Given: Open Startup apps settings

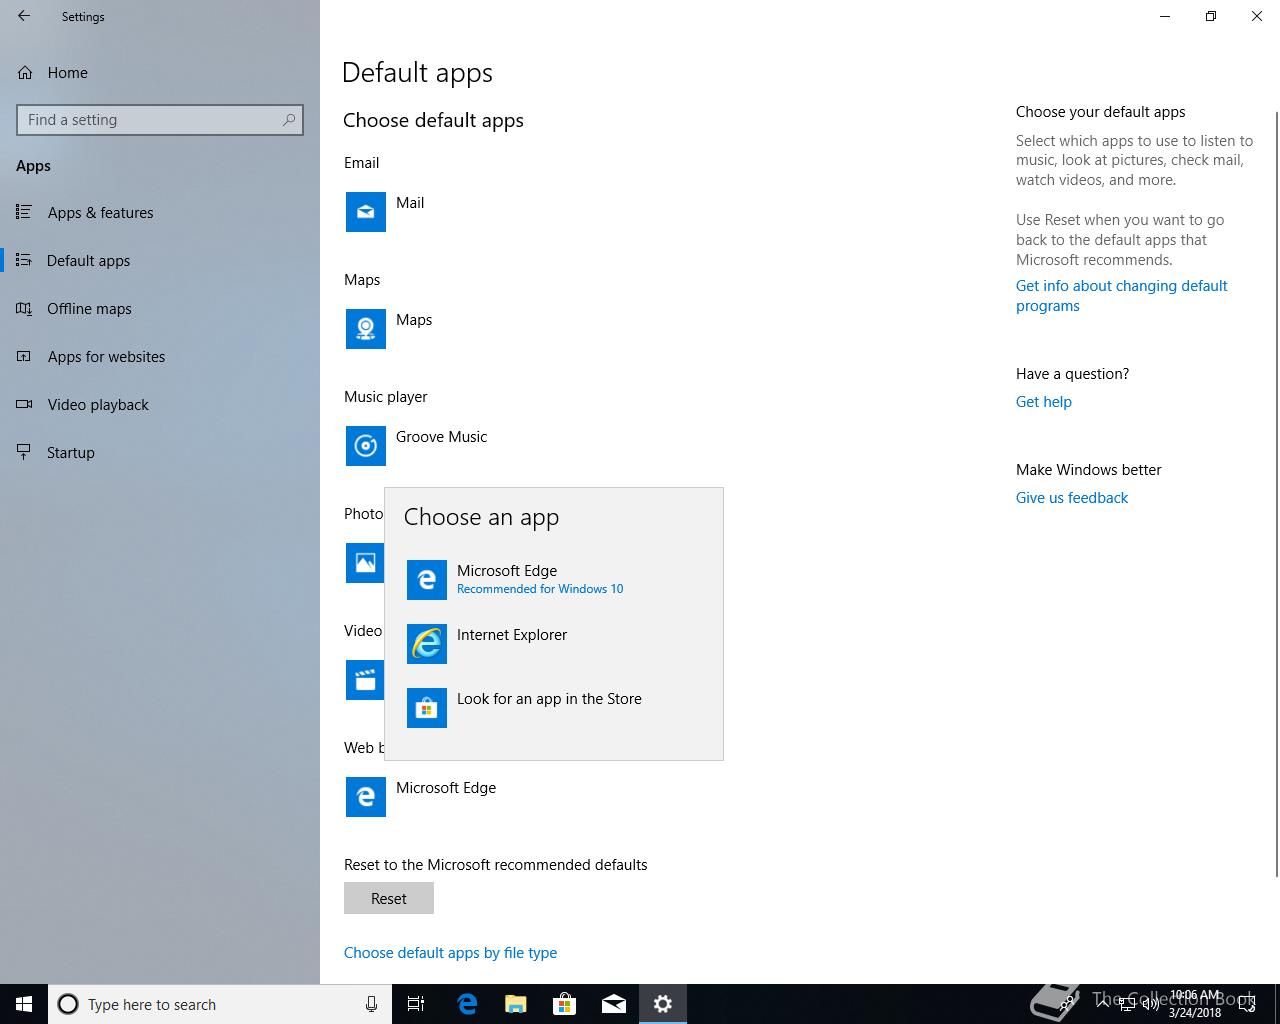Looking at the screenshot, I should tap(160, 453).
